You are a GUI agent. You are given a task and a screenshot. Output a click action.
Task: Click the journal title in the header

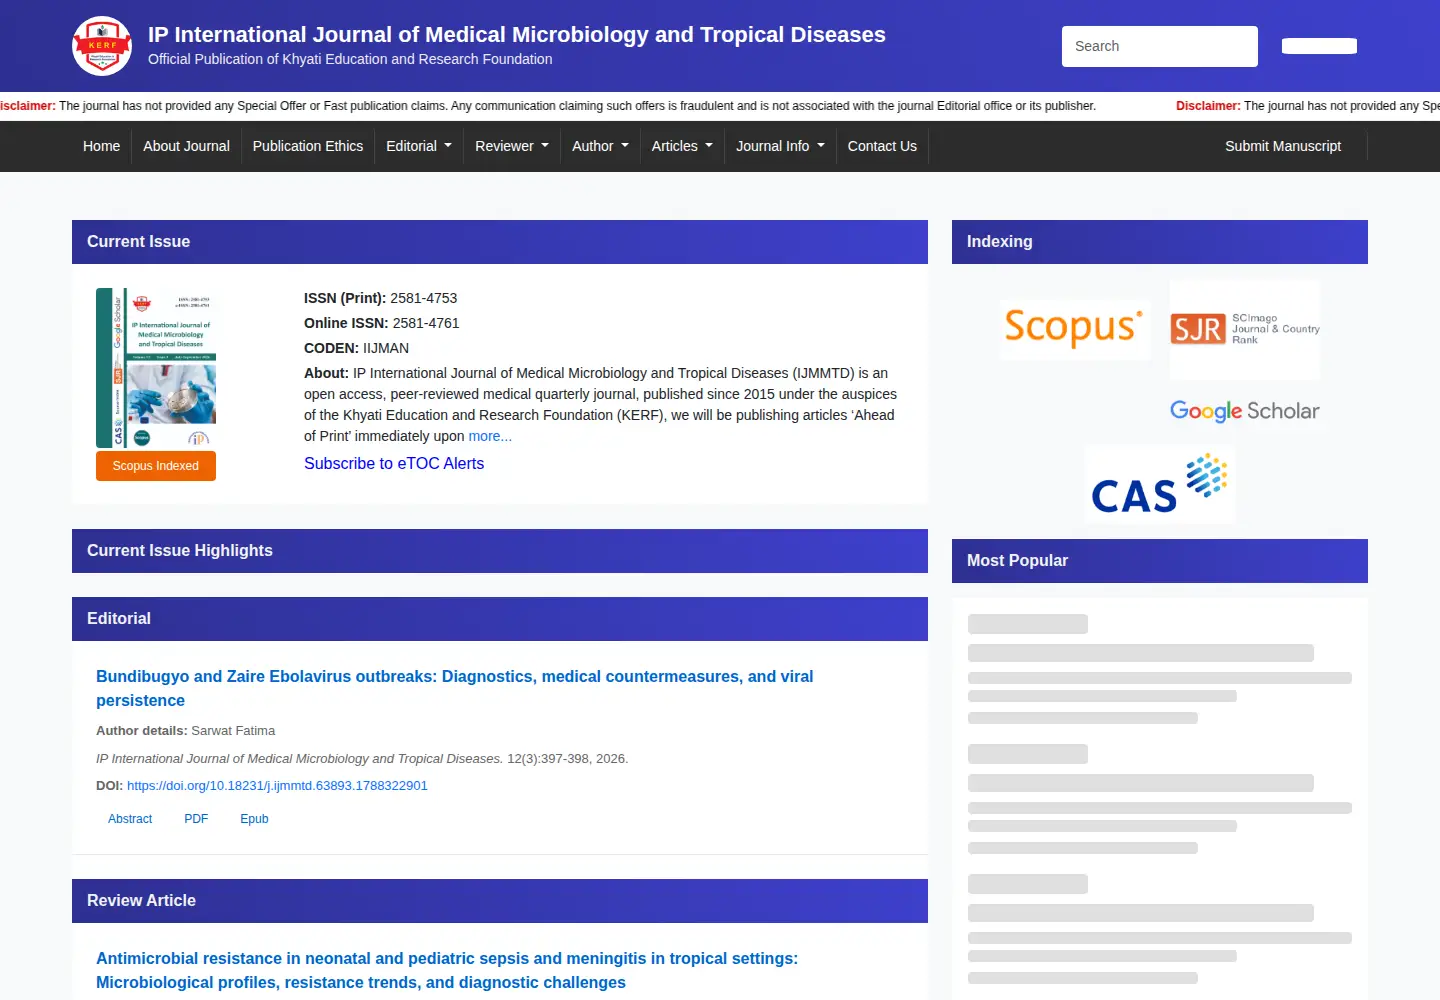tap(517, 34)
